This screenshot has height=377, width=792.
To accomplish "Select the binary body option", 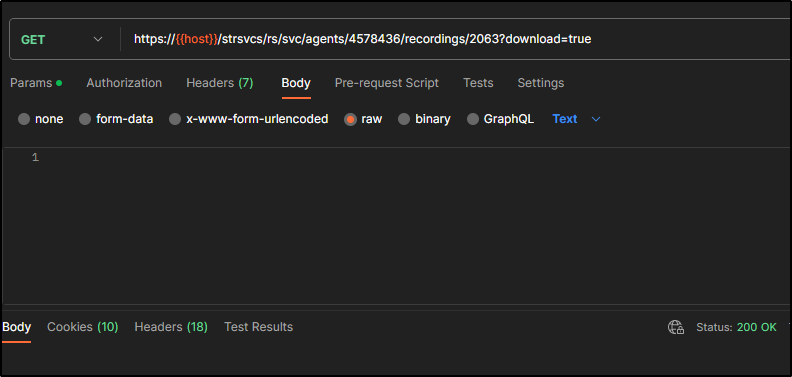I will [404, 119].
